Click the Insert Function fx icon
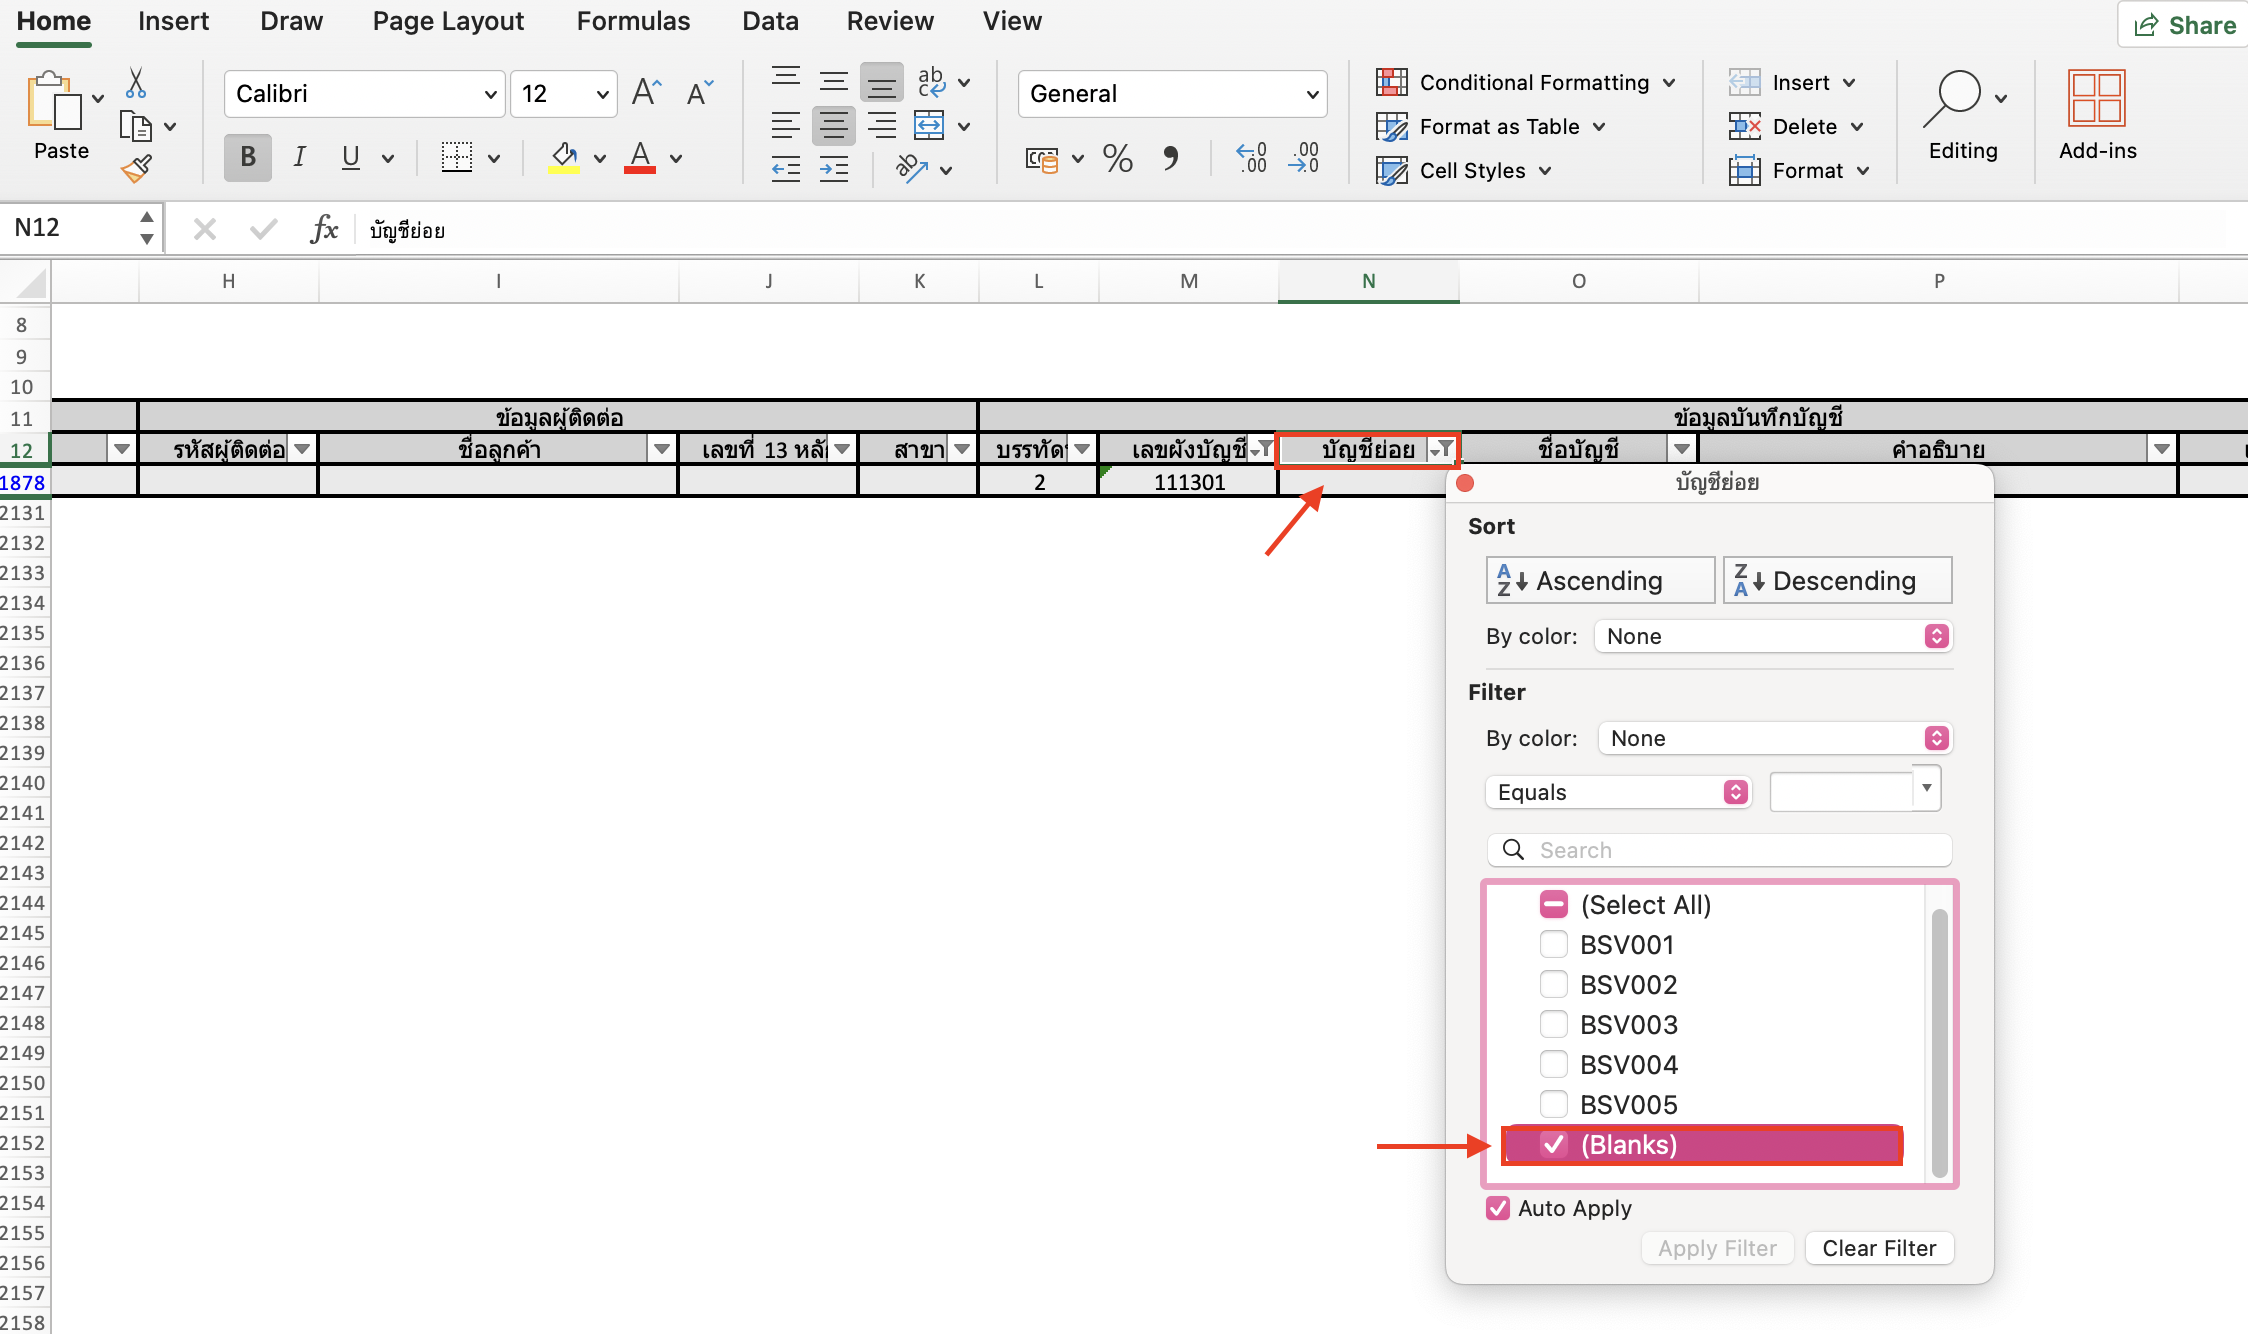 click(x=323, y=229)
